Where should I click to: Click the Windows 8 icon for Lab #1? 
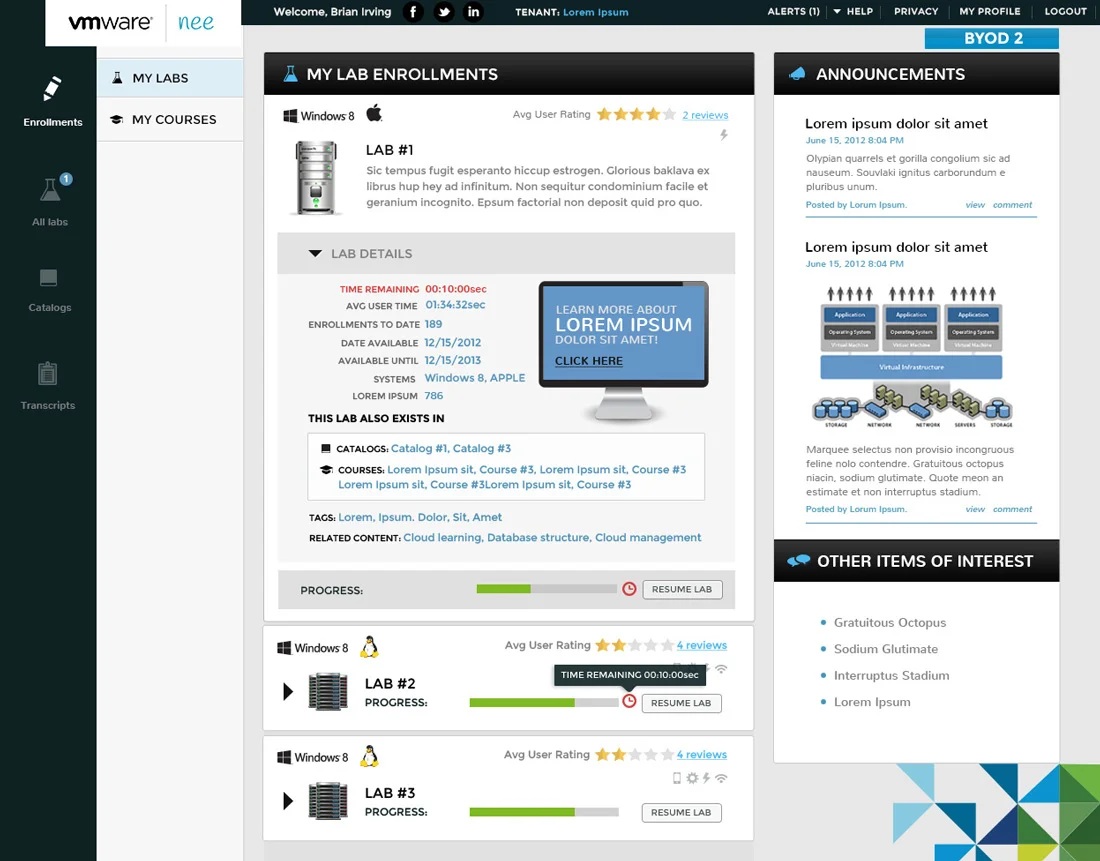click(319, 116)
